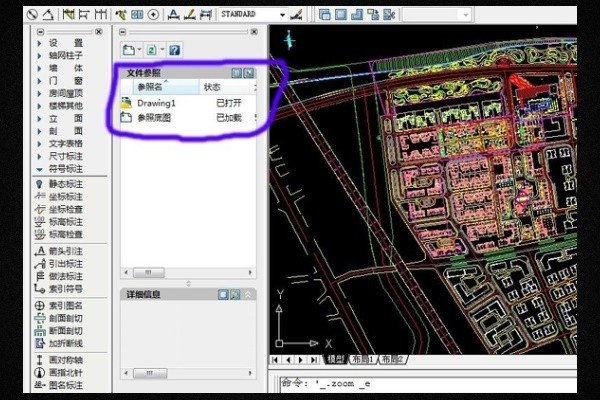Sort by the 参照名 column header
Viewport: 600px width, 400px height.
160,88
